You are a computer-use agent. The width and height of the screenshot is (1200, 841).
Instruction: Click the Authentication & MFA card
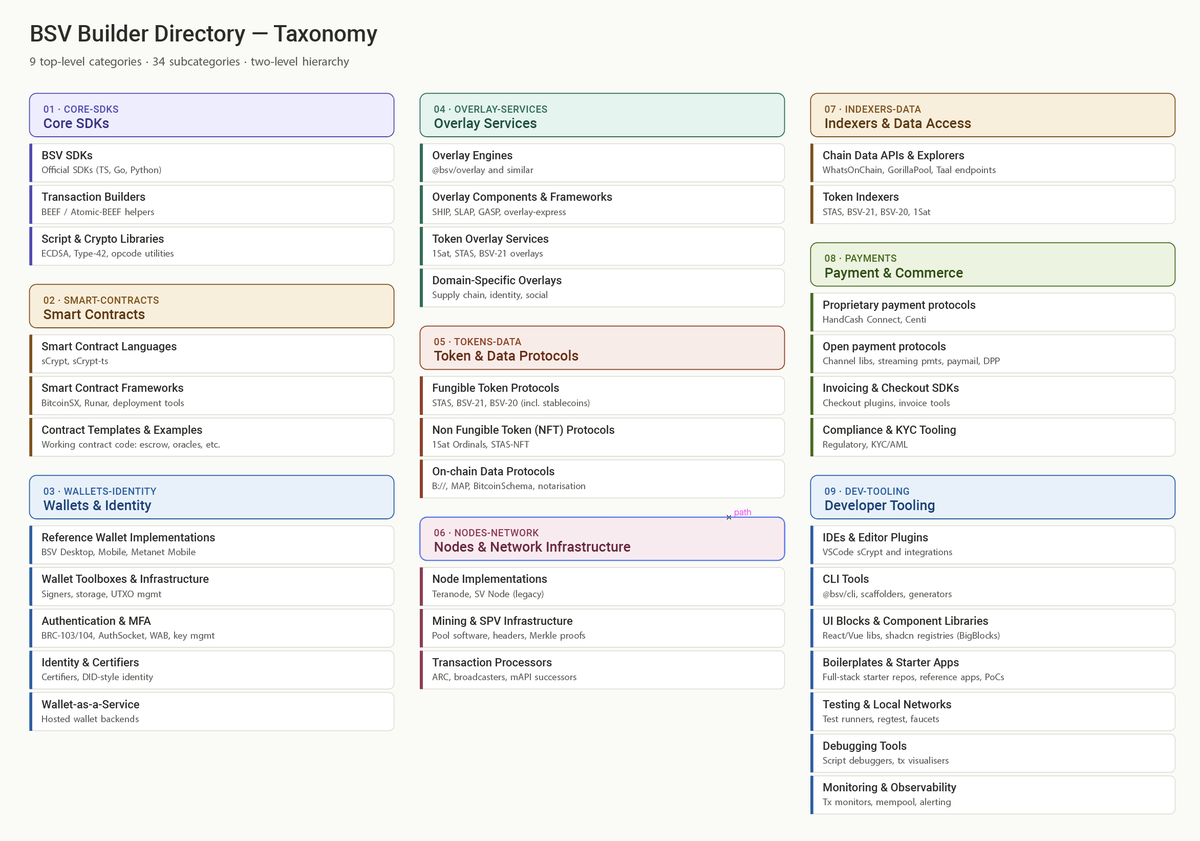212,628
